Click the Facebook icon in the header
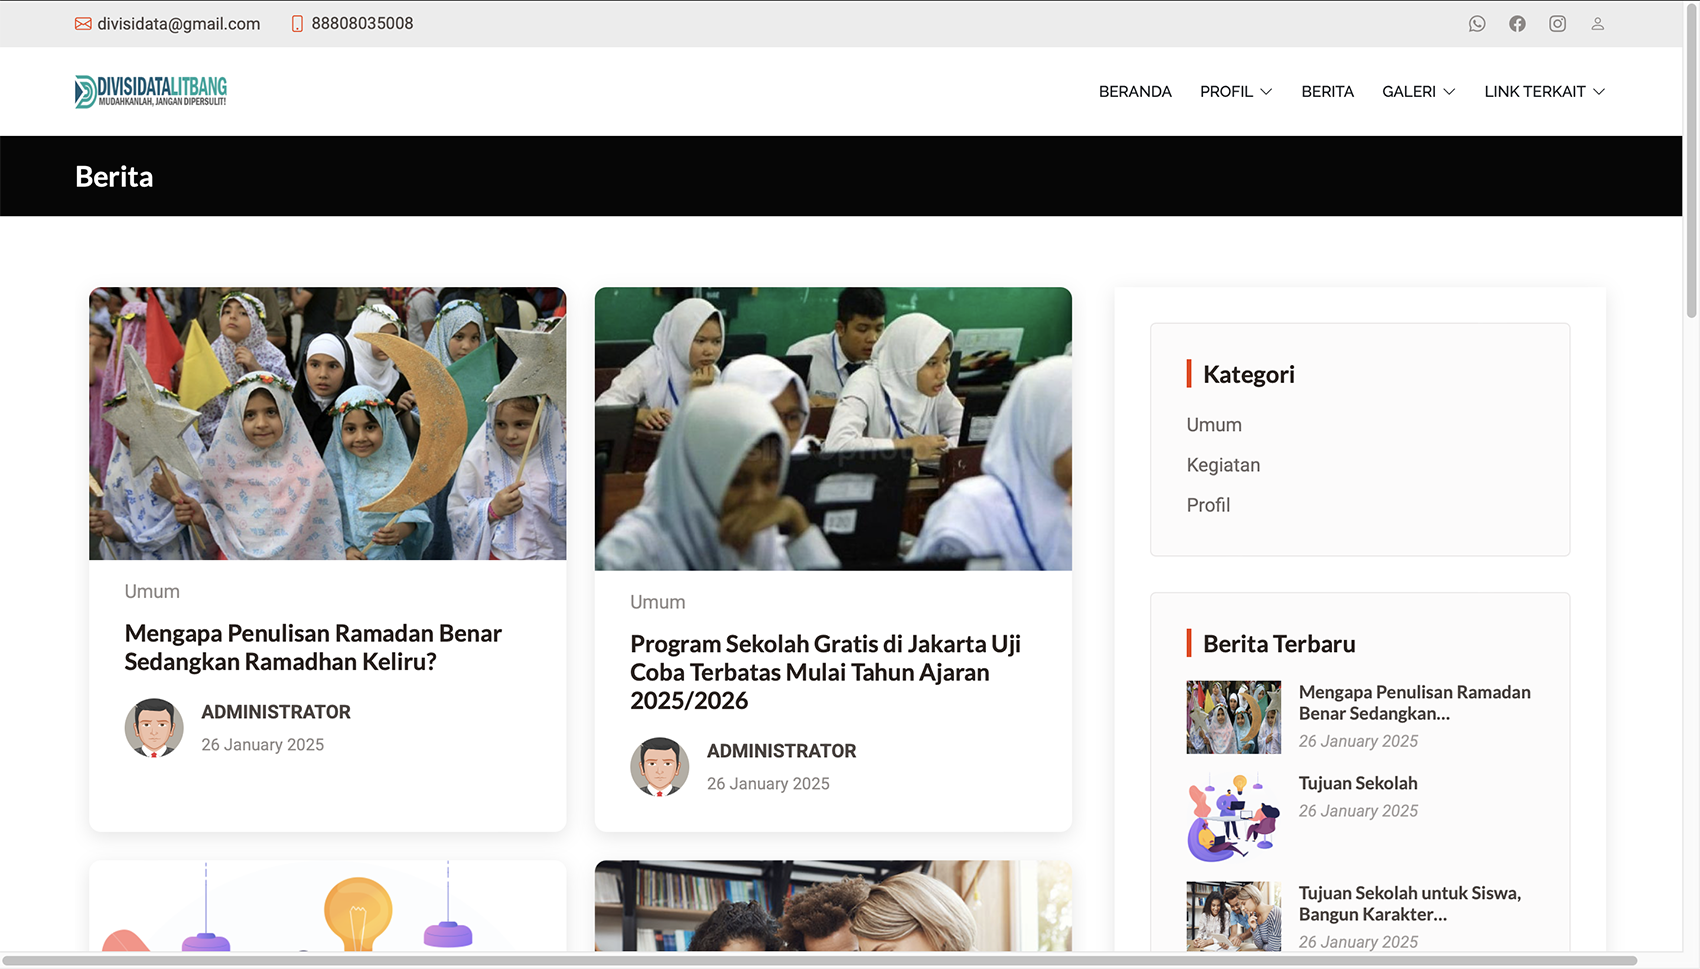 [1517, 23]
